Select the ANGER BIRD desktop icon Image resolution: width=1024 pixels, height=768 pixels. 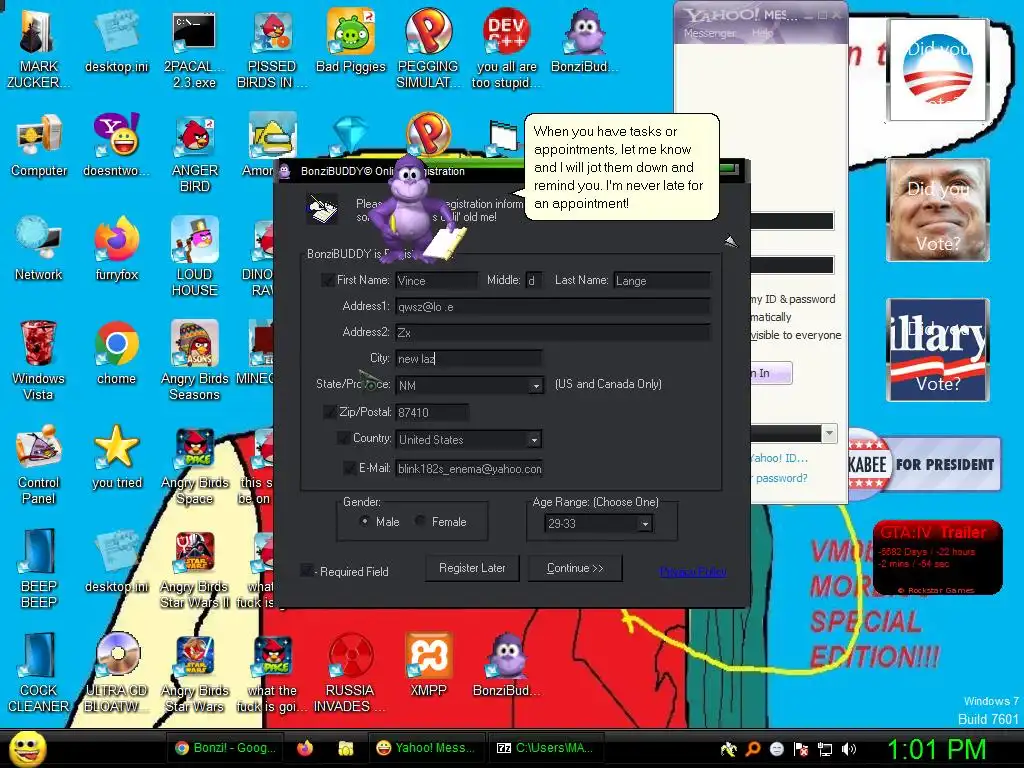[x=194, y=153]
